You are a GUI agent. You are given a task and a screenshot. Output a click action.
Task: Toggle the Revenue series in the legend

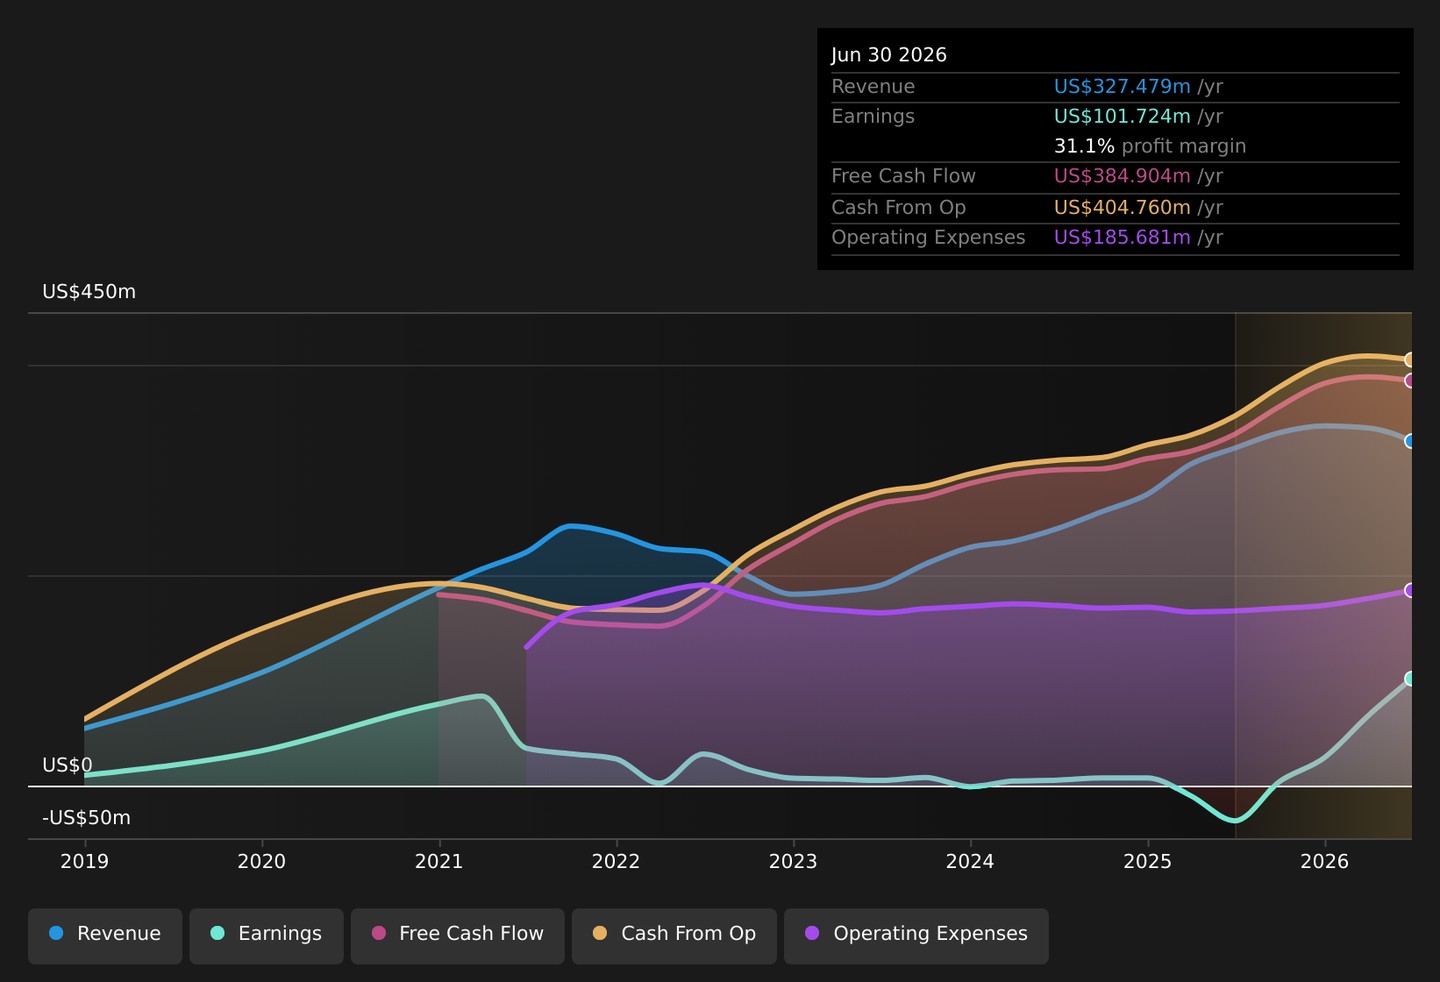tap(105, 936)
